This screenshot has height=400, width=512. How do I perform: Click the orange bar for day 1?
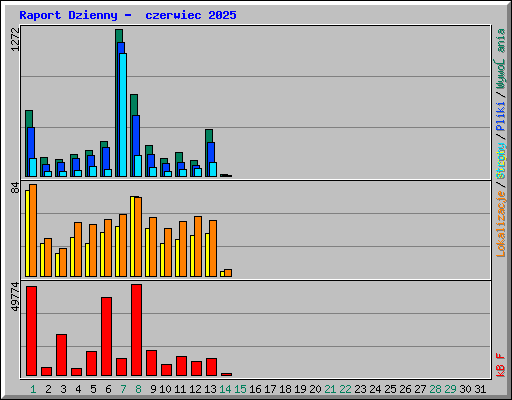(x=33, y=230)
